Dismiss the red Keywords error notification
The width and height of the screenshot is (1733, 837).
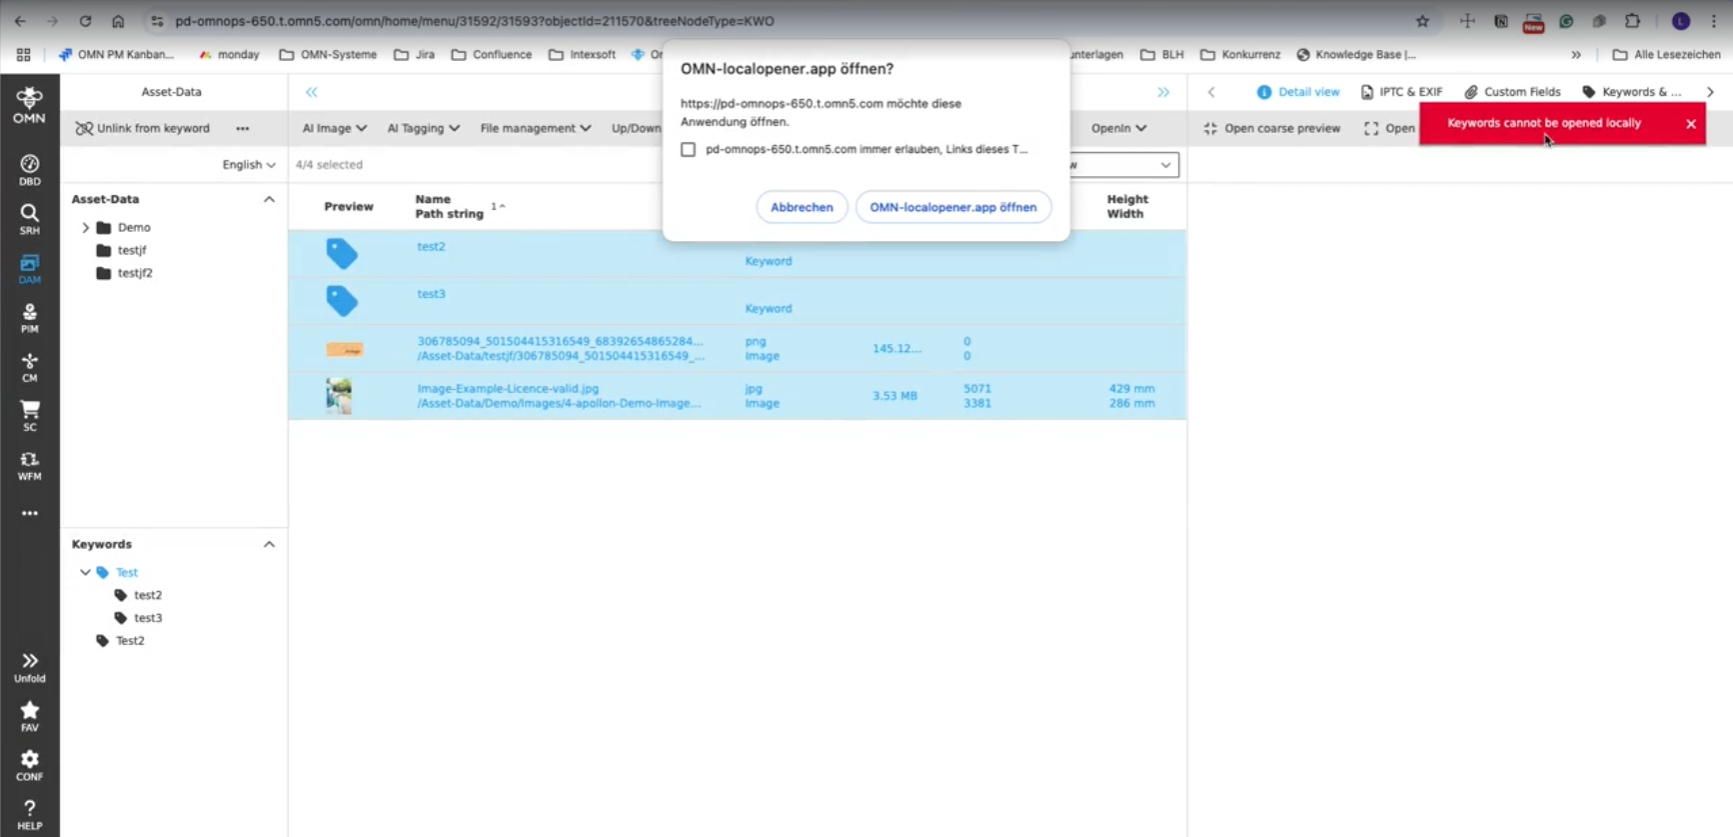tap(1690, 124)
